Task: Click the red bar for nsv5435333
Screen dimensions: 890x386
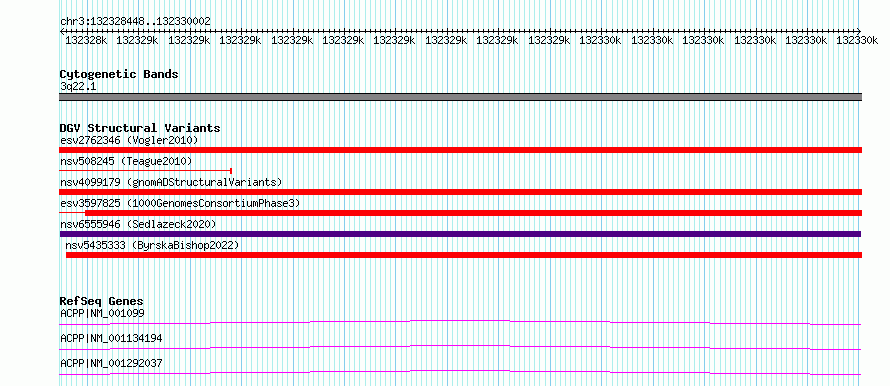Action: pos(464,255)
